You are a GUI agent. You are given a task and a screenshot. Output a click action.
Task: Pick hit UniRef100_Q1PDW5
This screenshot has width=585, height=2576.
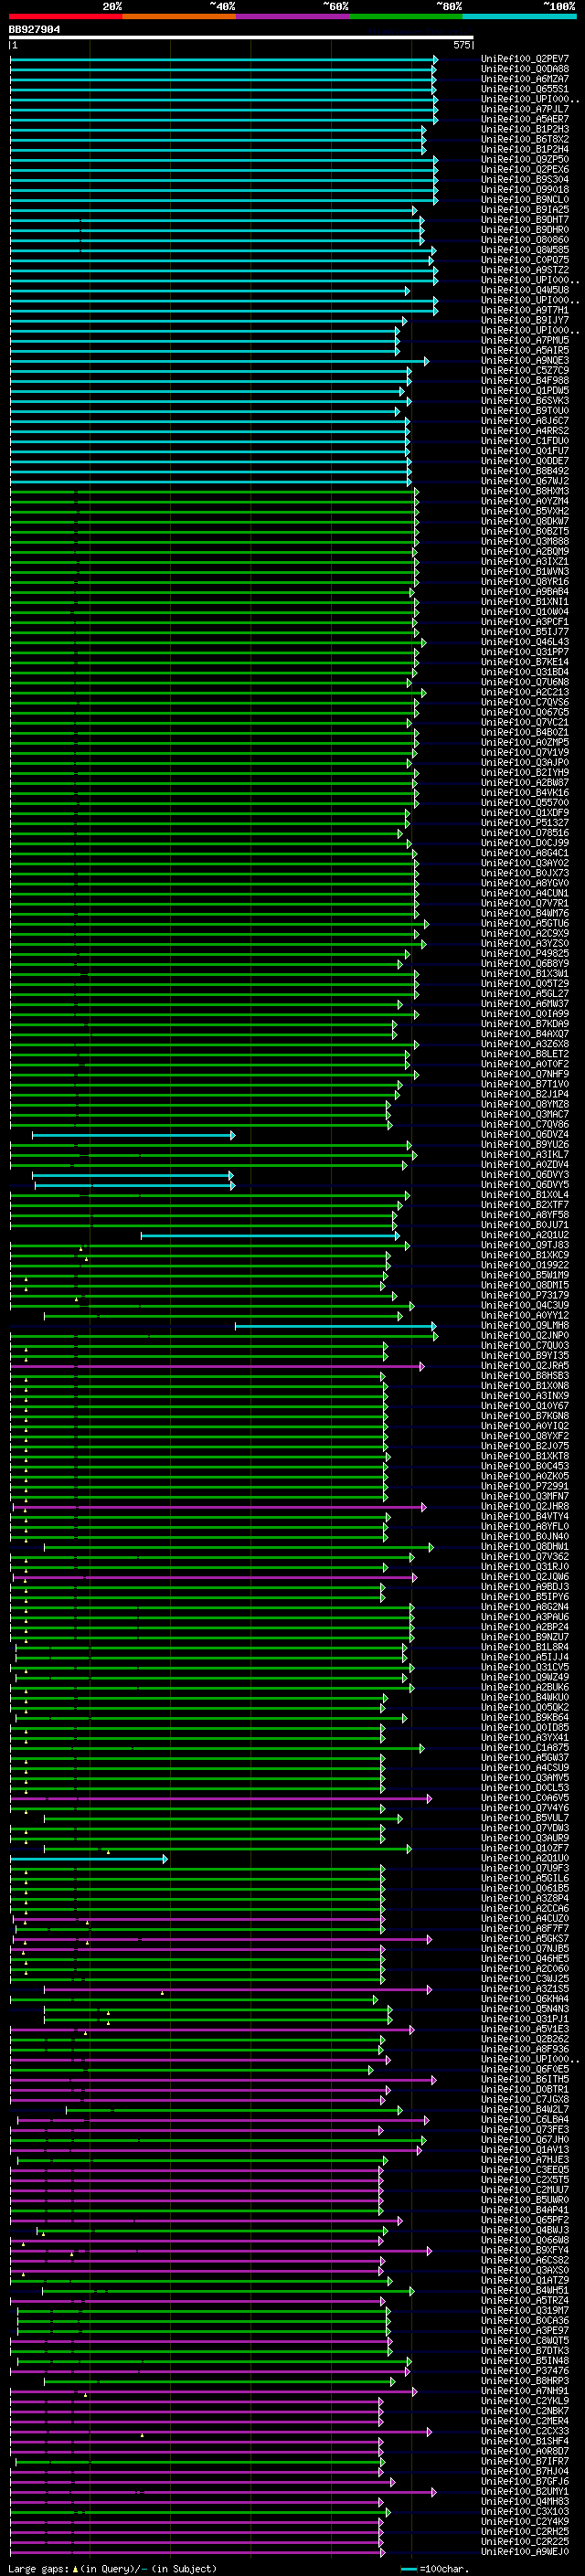pos(524,390)
